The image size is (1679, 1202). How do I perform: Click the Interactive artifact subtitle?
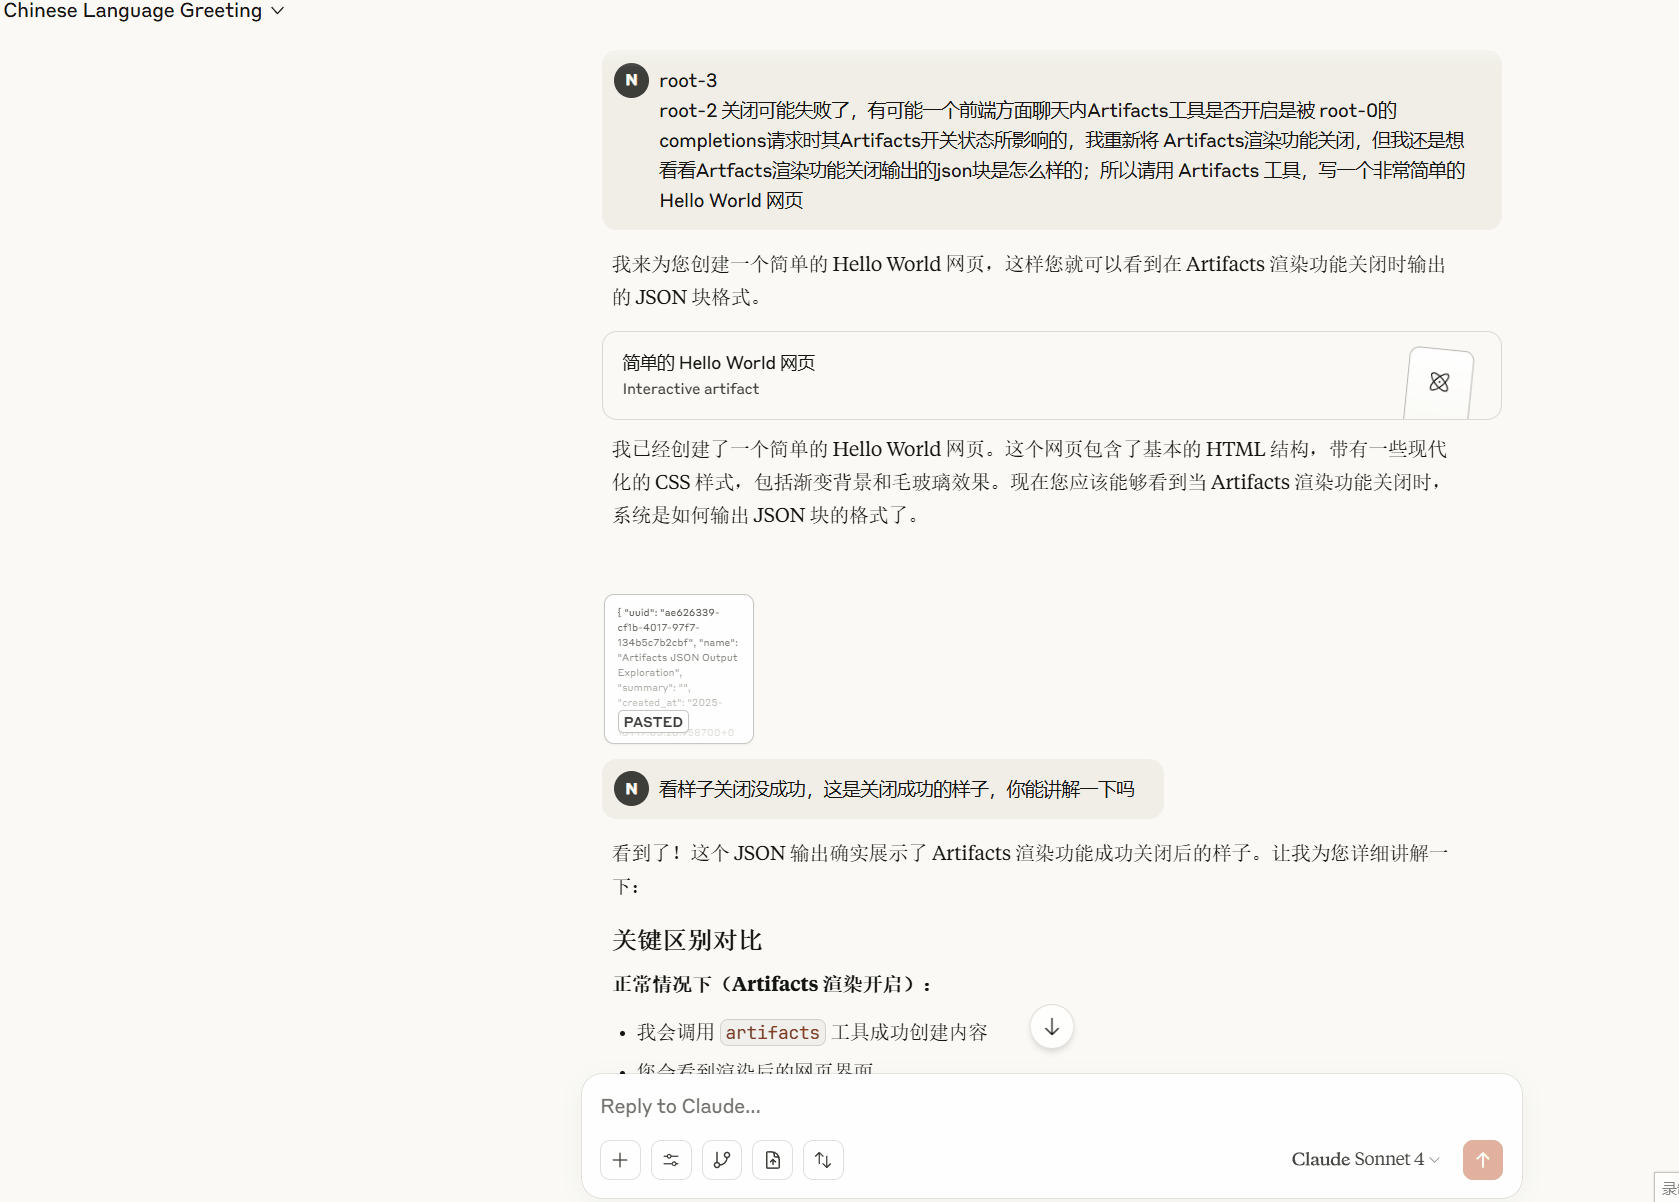(x=691, y=389)
